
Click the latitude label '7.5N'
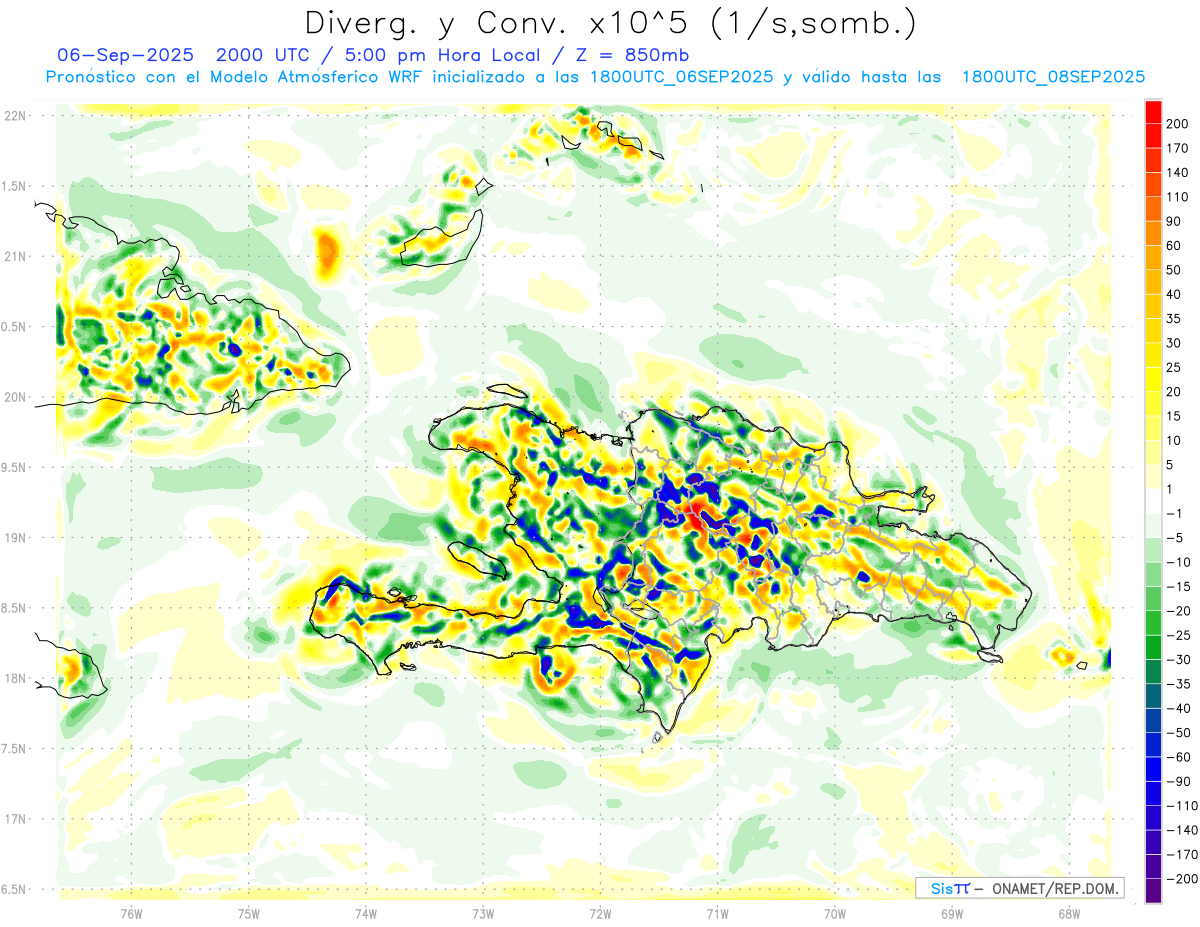(15, 749)
